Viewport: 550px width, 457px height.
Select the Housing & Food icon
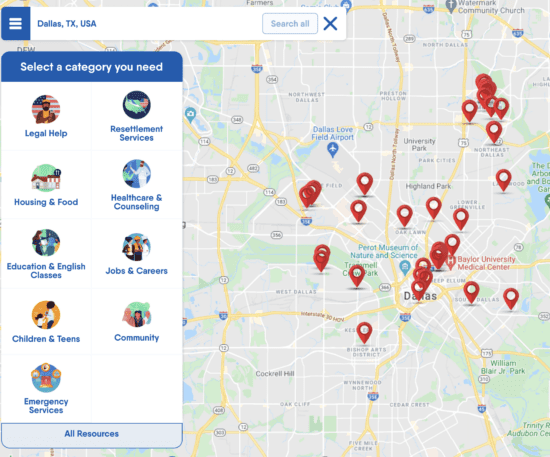[x=46, y=178]
